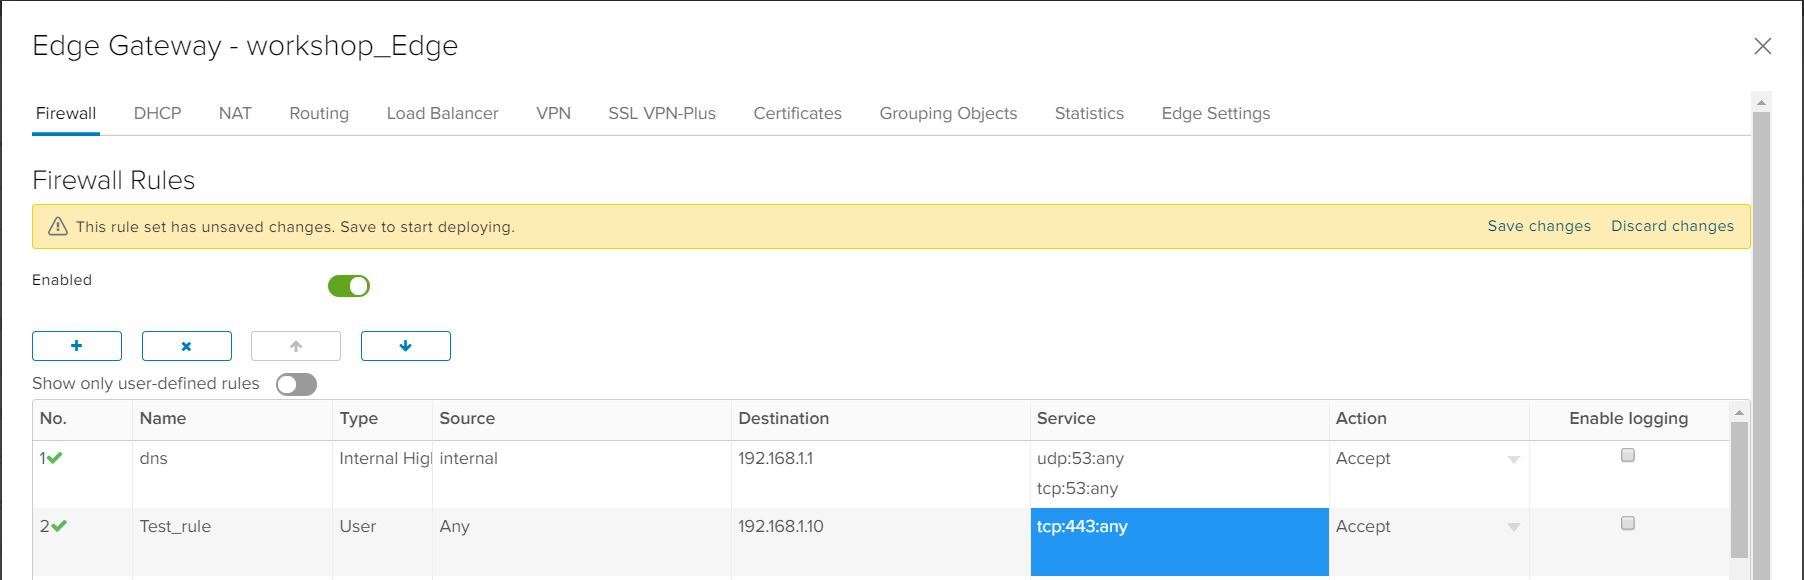This screenshot has height=580, width=1804.
Task: Switch to the NAT tab
Action: click(x=235, y=113)
